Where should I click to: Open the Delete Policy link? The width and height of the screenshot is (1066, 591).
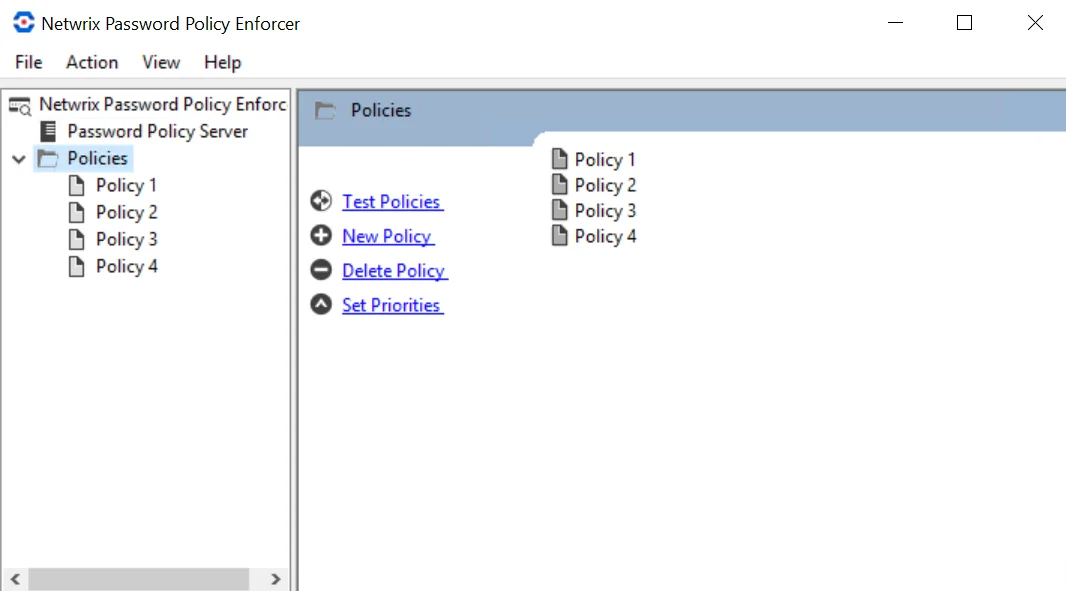[394, 271]
